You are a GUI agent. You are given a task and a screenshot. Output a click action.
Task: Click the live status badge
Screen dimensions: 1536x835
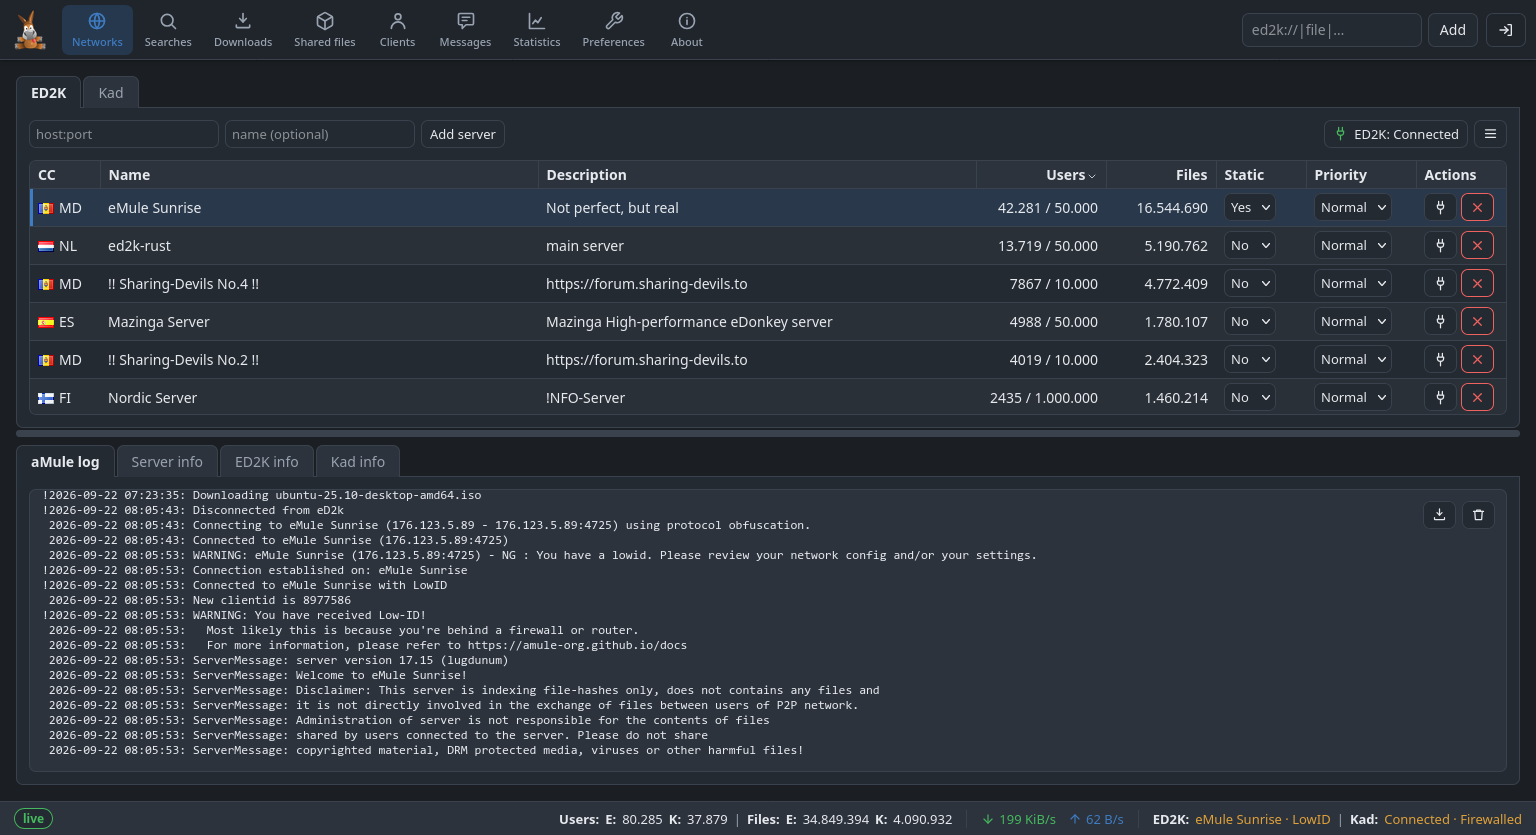[x=33, y=819]
